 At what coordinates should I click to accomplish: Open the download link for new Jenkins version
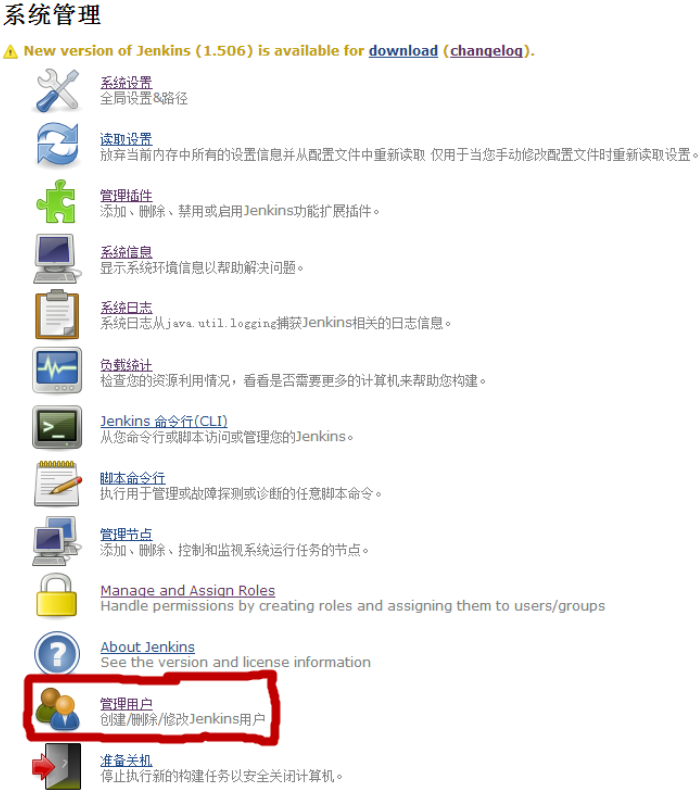403,51
